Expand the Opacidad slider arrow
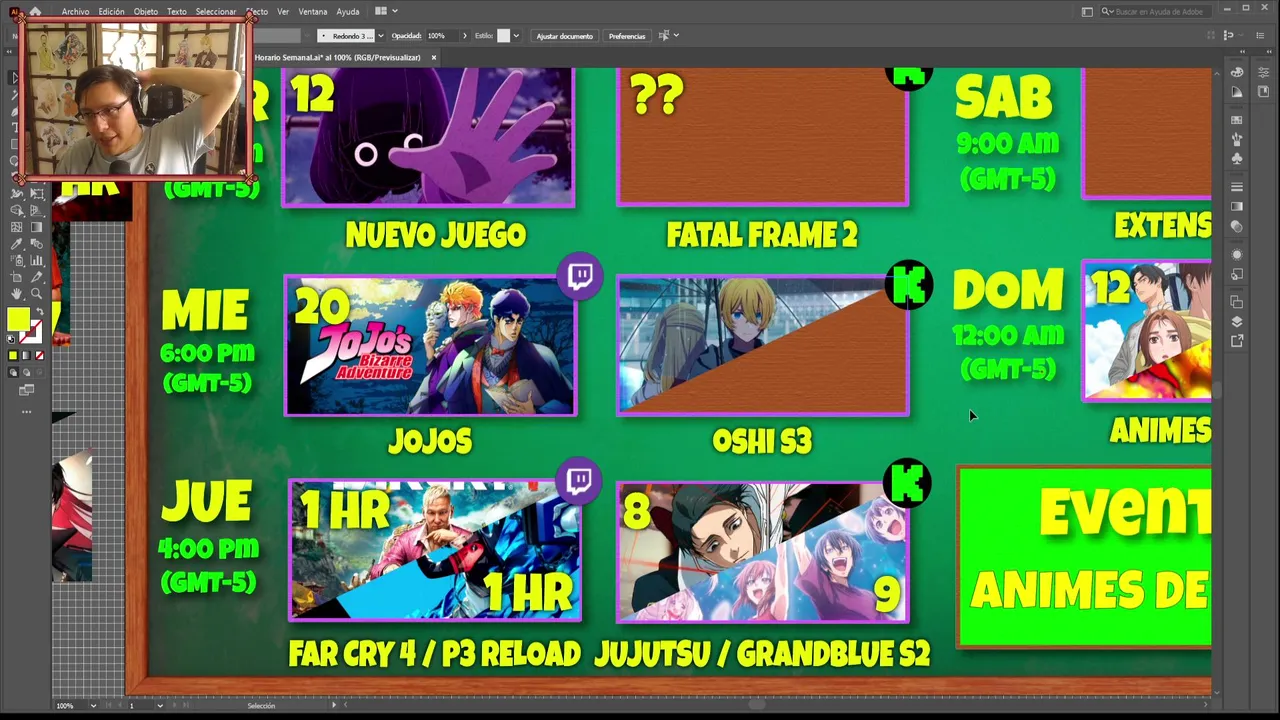The width and height of the screenshot is (1280, 720). tap(464, 36)
